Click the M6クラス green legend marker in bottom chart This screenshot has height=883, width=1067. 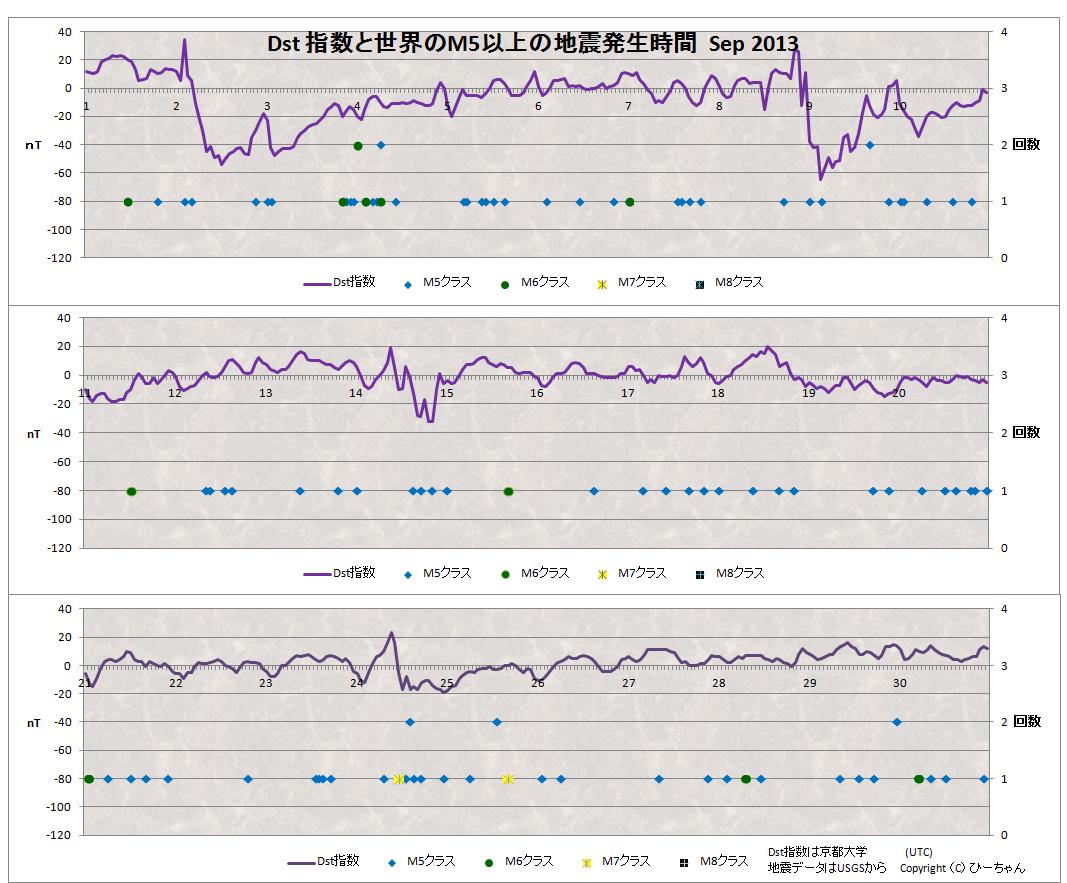(489, 861)
